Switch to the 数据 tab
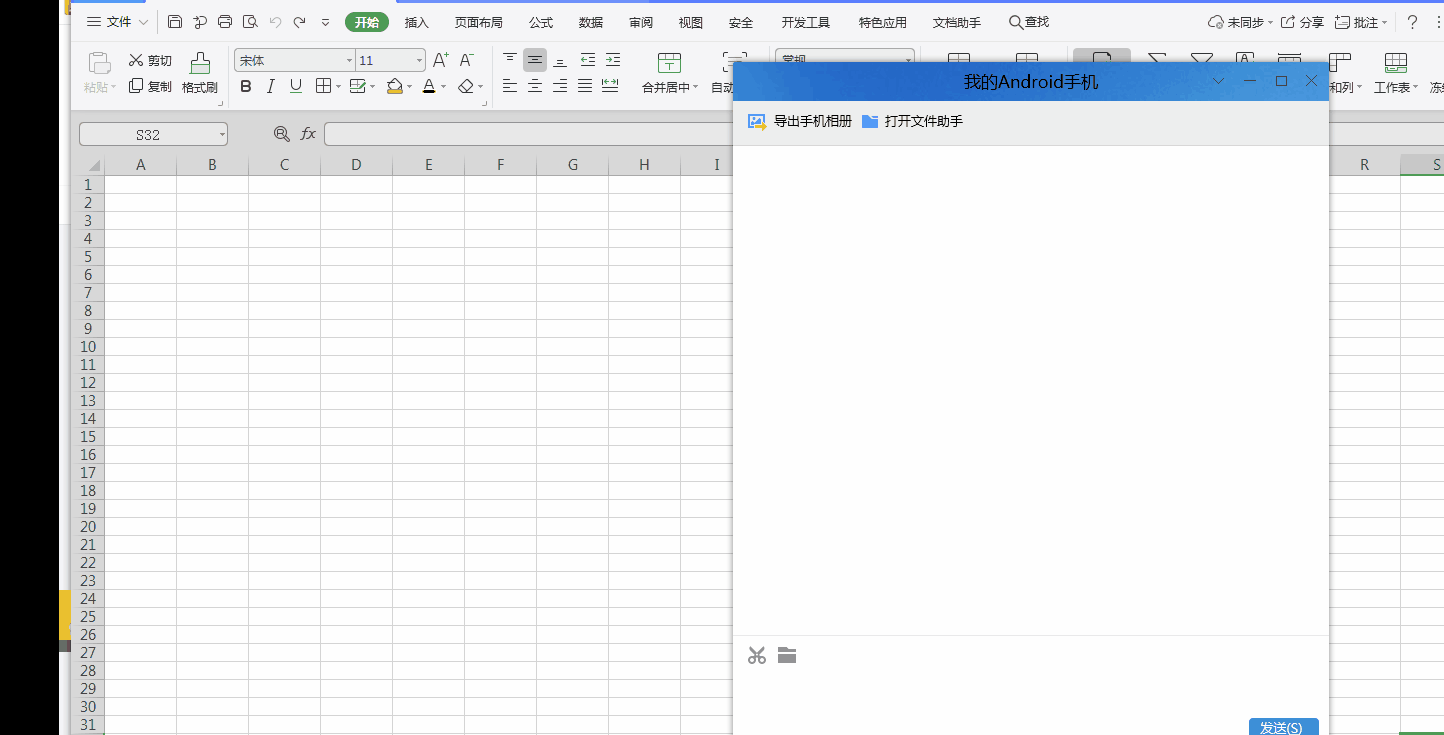This screenshot has width=1444, height=735. click(591, 22)
